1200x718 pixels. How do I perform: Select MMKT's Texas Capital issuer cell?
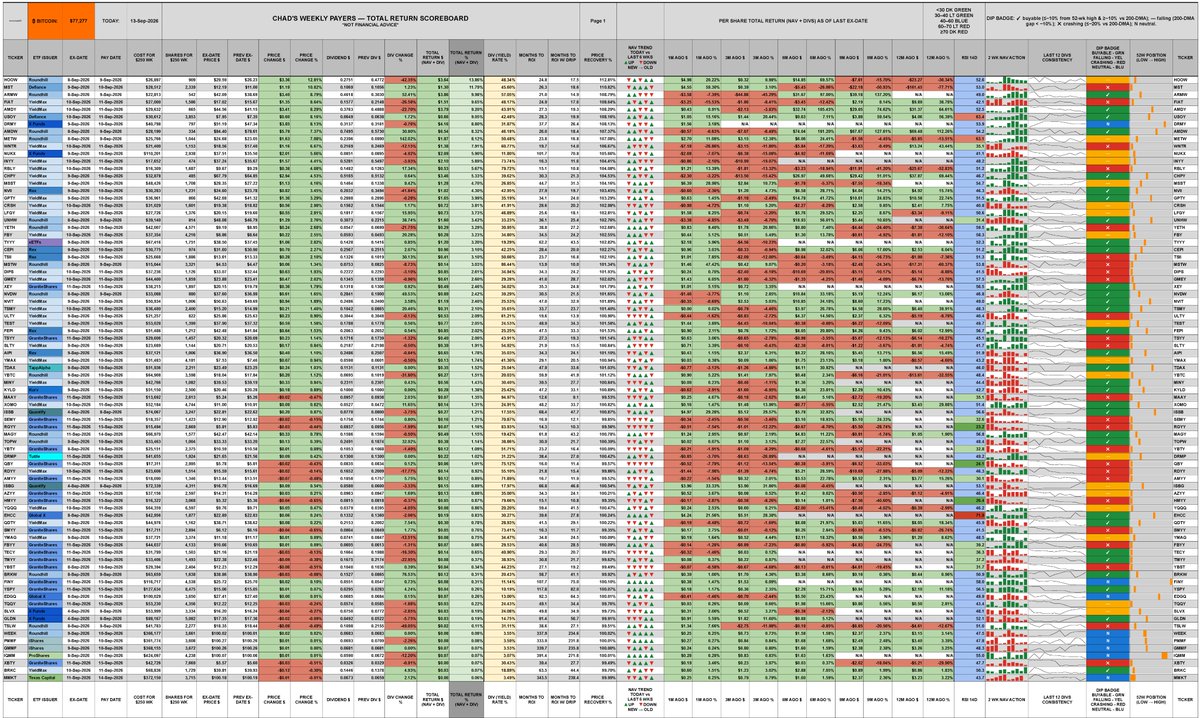(x=45, y=677)
